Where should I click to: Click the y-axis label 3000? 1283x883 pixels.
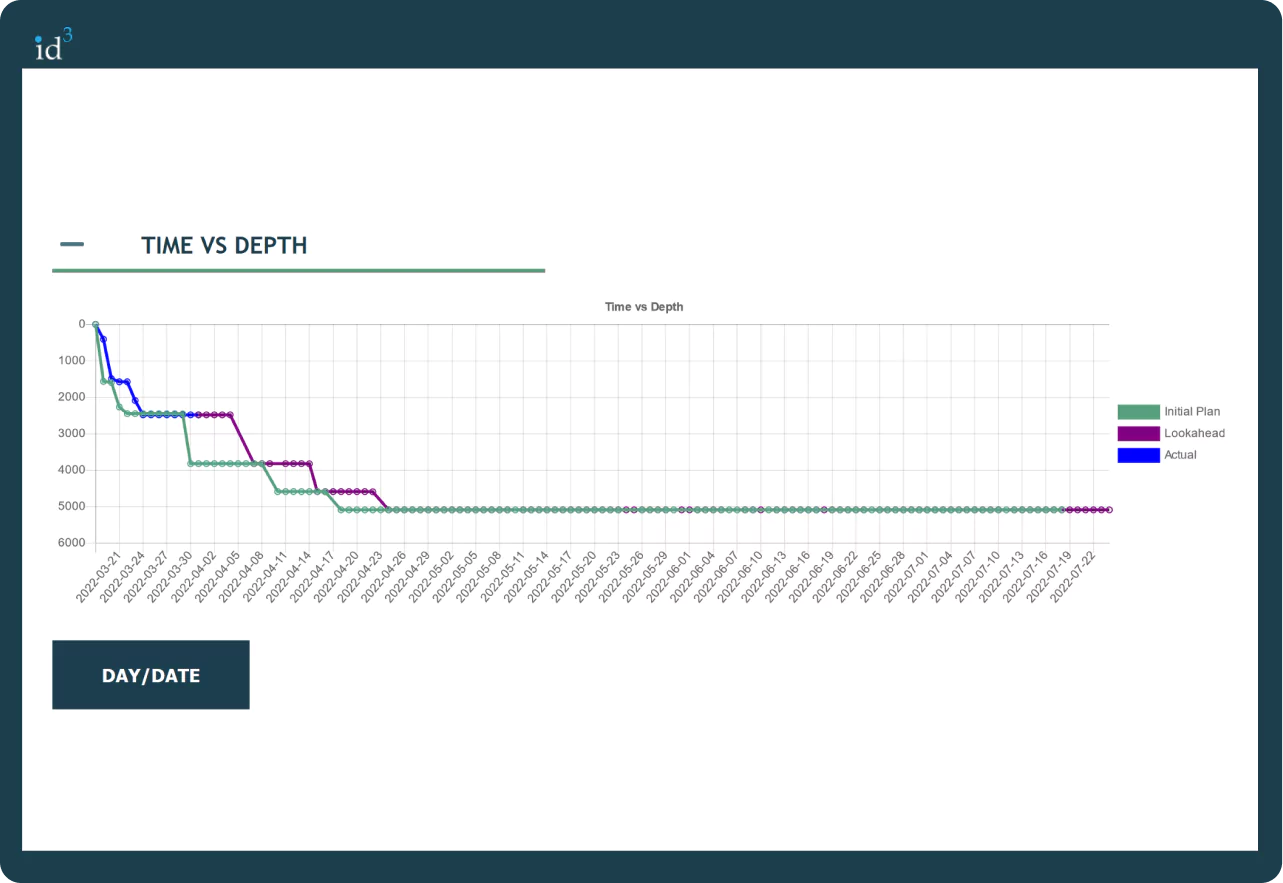(73, 433)
